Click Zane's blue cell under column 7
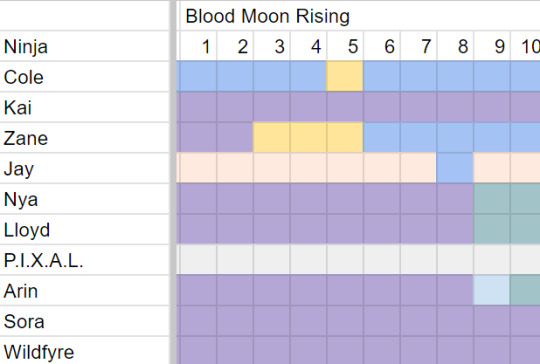The height and width of the screenshot is (364, 540). pyautogui.click(x=418, y=137)
